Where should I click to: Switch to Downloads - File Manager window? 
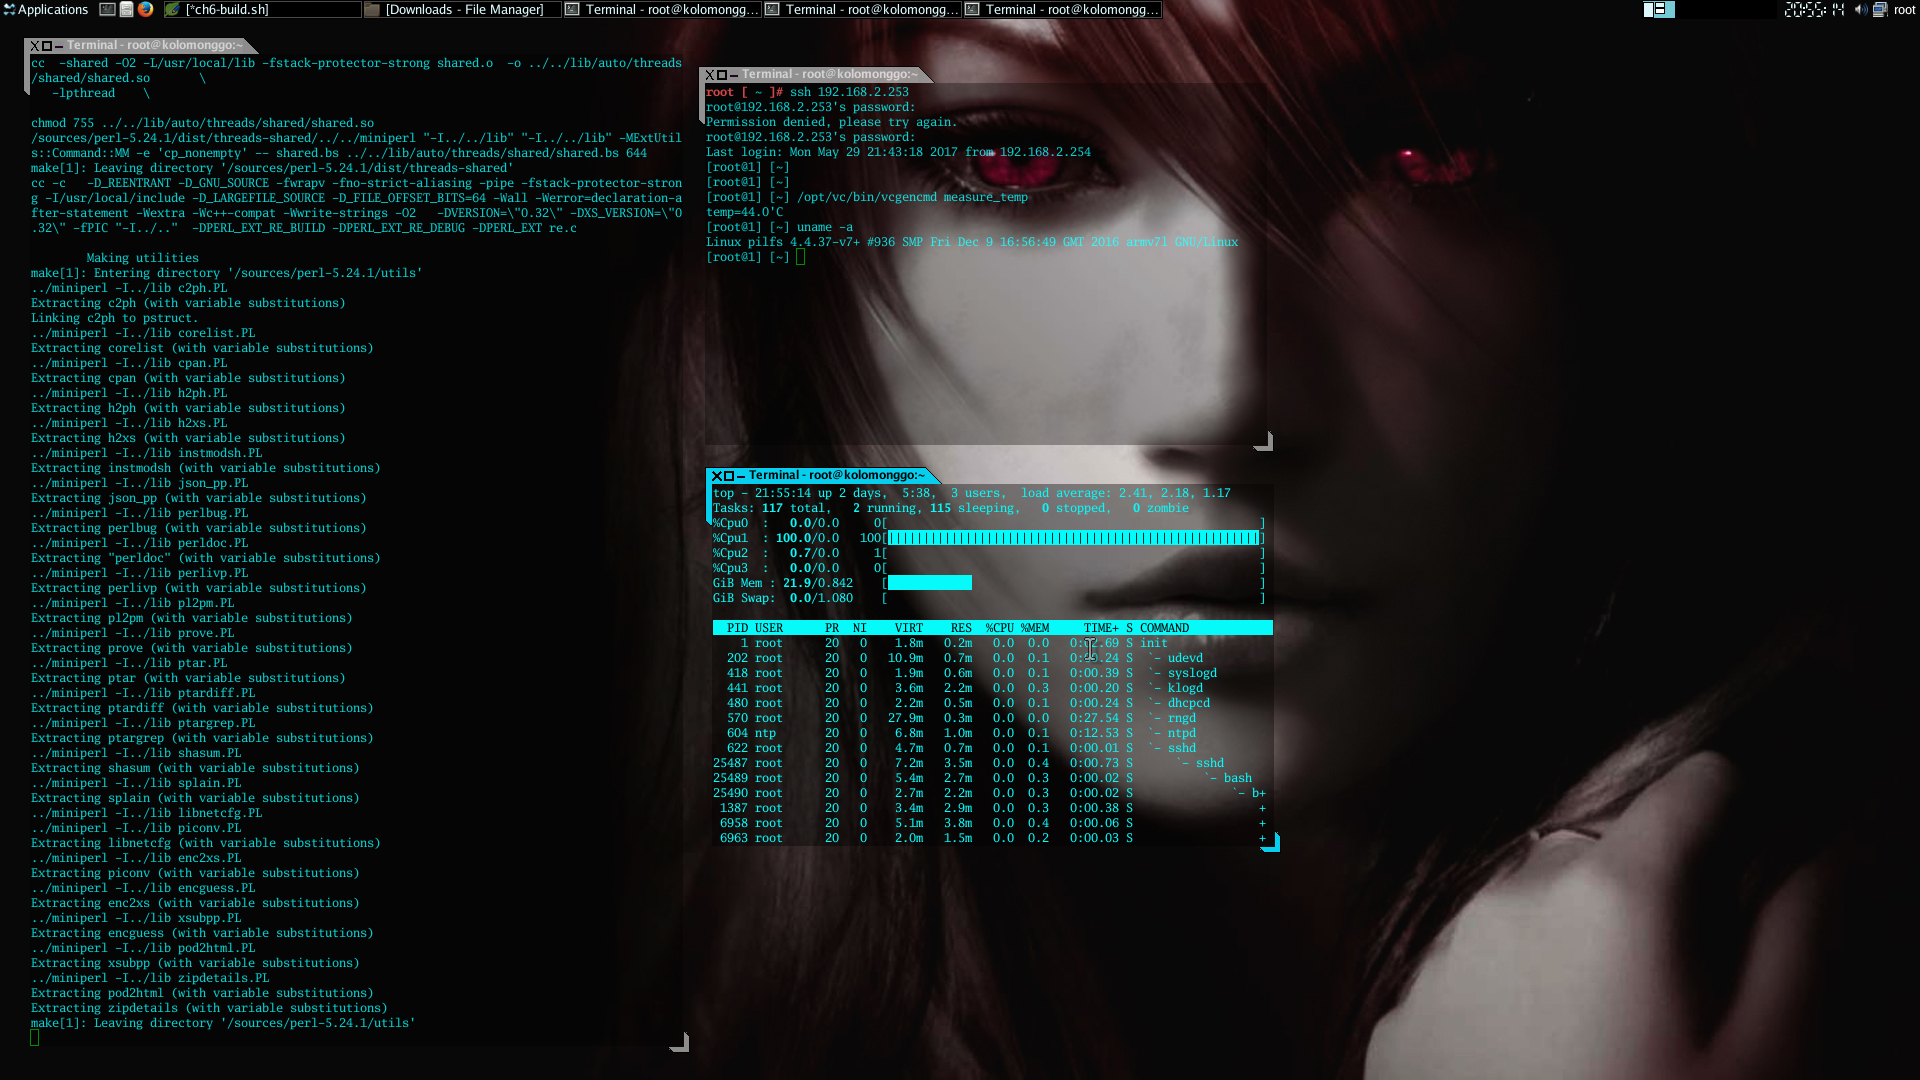tap(462, 9)
